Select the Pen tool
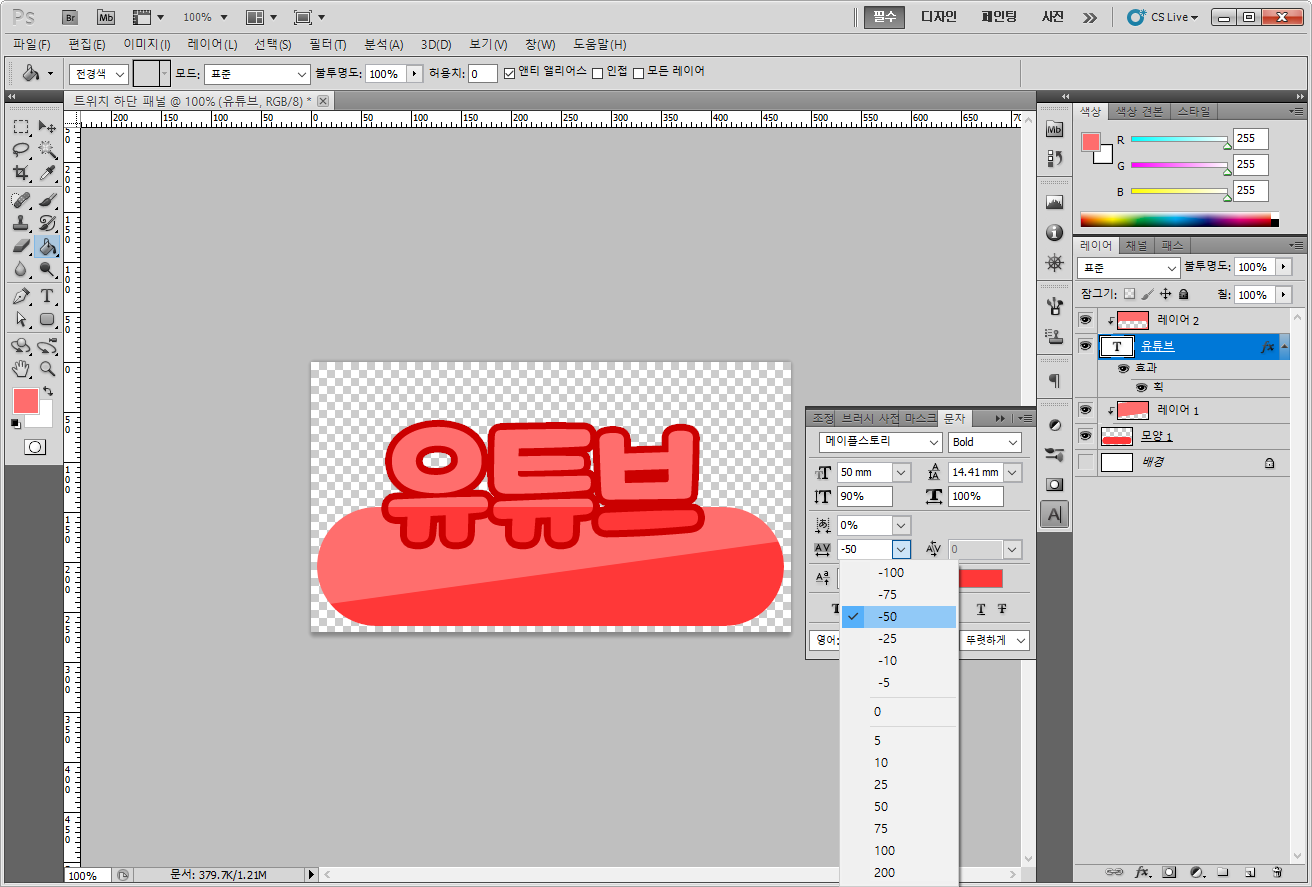The width and height of the screenshot is (1312, 887). (x=21, y=296)
